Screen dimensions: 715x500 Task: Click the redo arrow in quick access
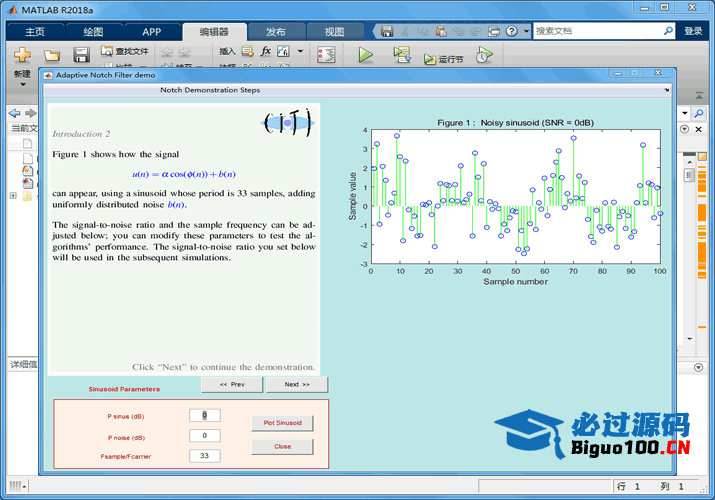476,31
